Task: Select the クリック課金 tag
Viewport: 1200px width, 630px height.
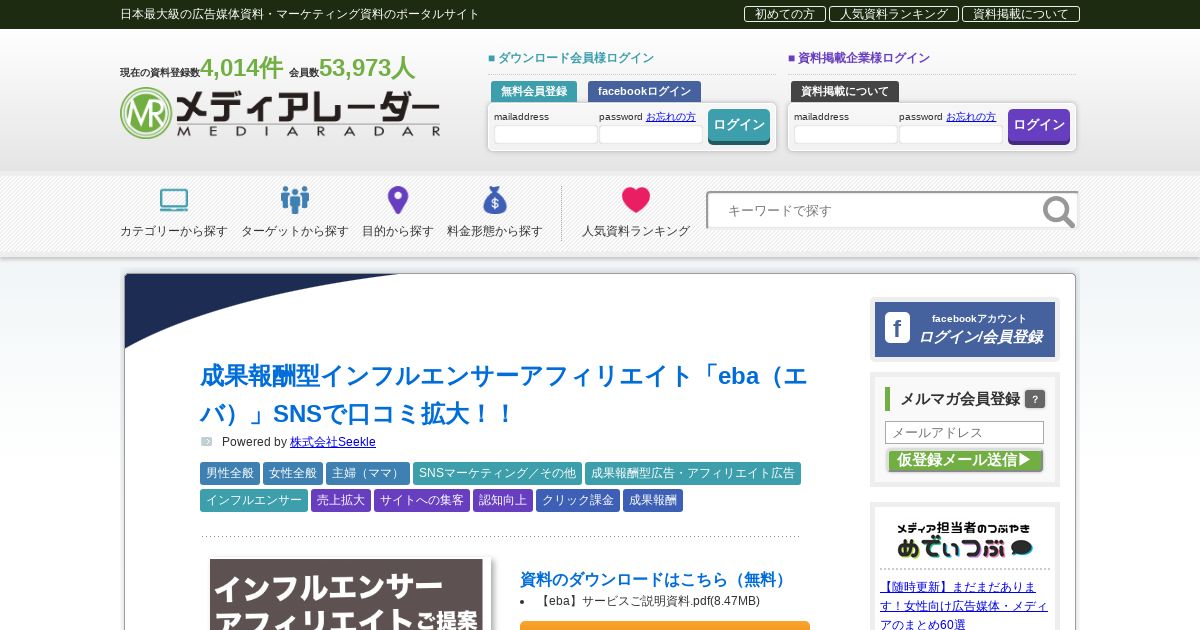Action: pyautogui.click(x=578, y=500)
